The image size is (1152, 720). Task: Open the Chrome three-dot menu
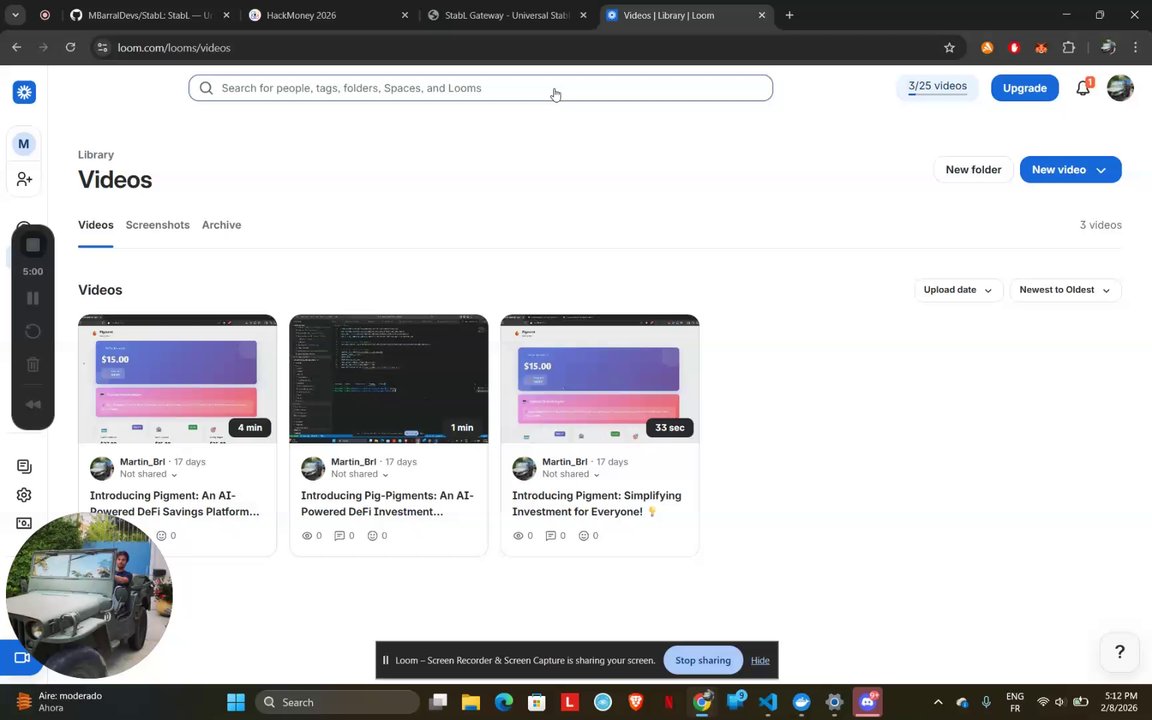1136,48
